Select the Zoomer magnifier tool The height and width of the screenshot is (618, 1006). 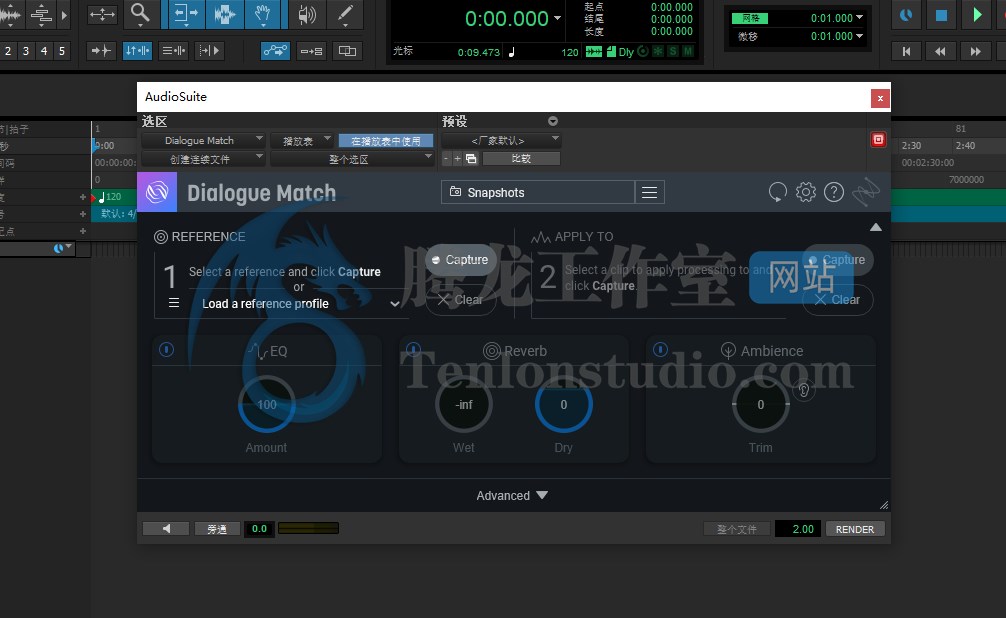tap(140, 13)
